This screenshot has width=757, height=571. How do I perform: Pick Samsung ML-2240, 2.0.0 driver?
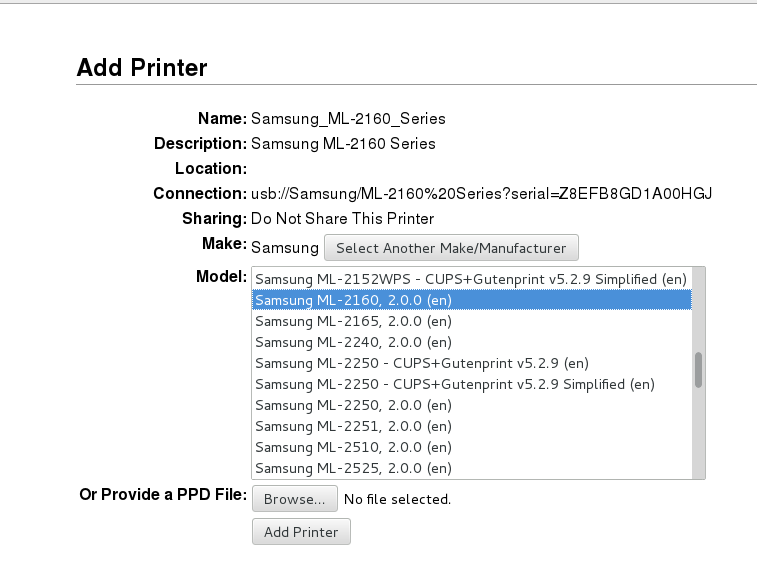click(353, 342)
